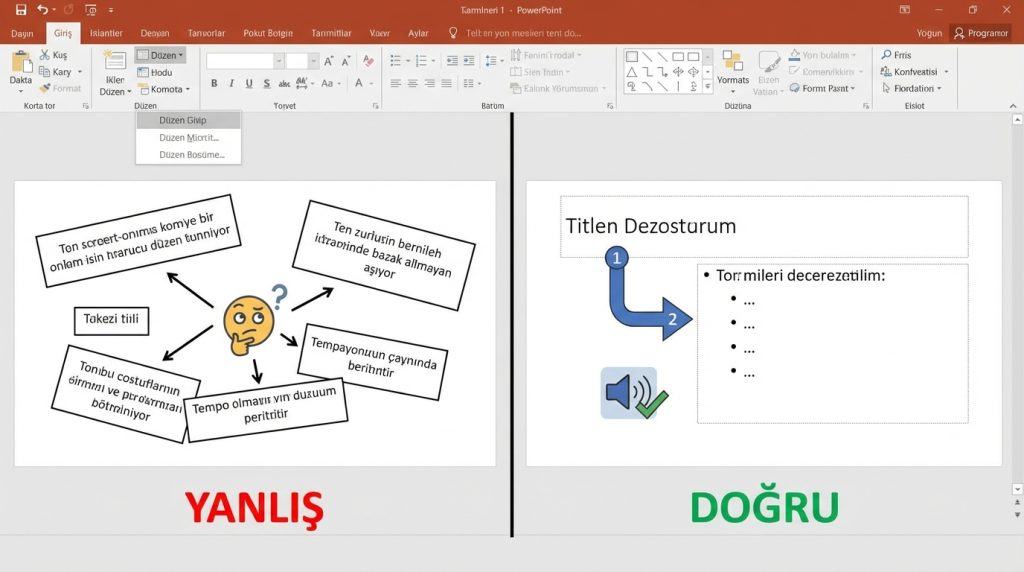Choose Düzen Bosüme... from the dropdown menu
The image size is (1024, 572).
tap(189, 155)
